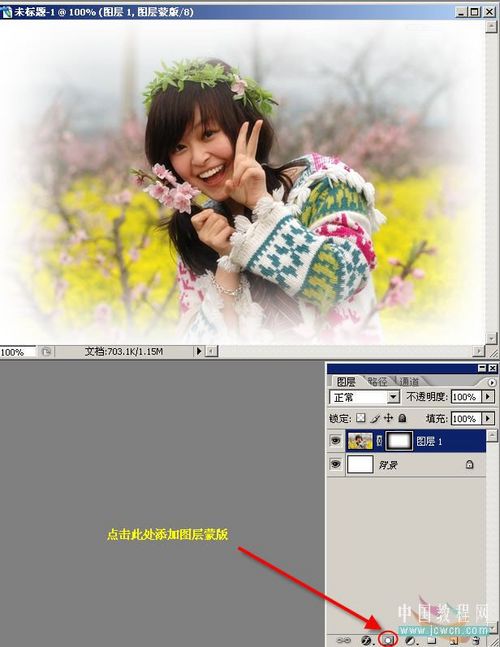
Task: Lock image pixels with brush icon
Action: (x=375, y=418)
